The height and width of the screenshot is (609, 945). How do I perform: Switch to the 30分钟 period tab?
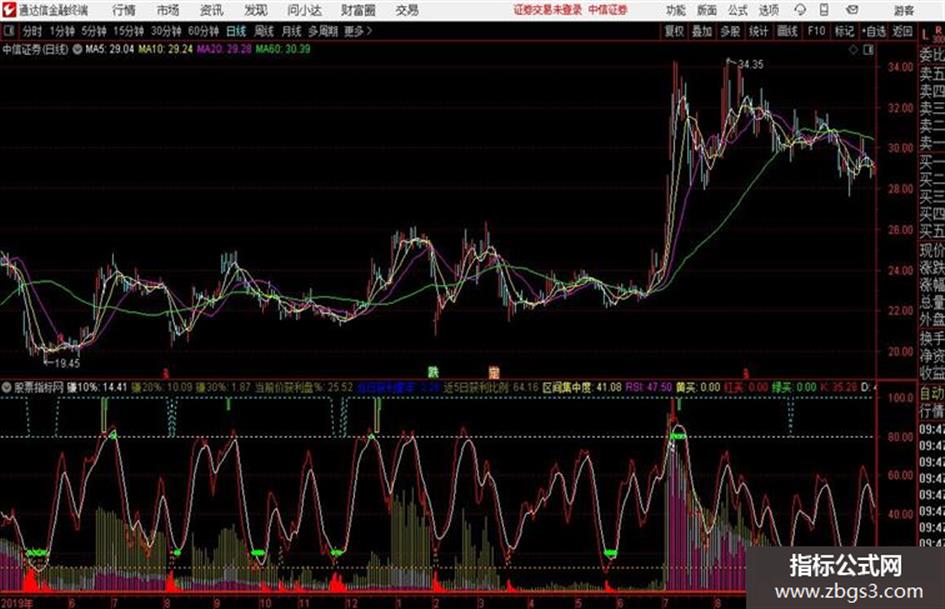tap(166, 31)
